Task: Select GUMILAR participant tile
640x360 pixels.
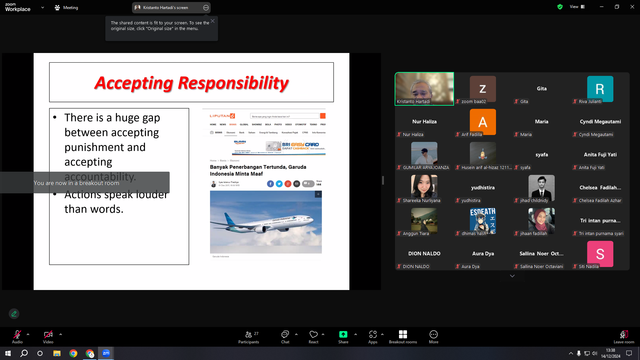Action: point(424,155)
